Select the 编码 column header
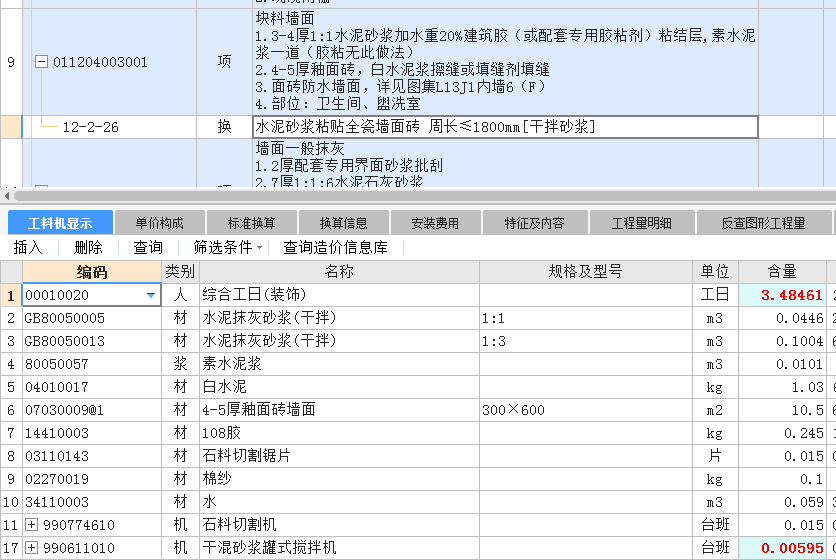This screenshot has height=560, width=836. (x=92, y=272)
